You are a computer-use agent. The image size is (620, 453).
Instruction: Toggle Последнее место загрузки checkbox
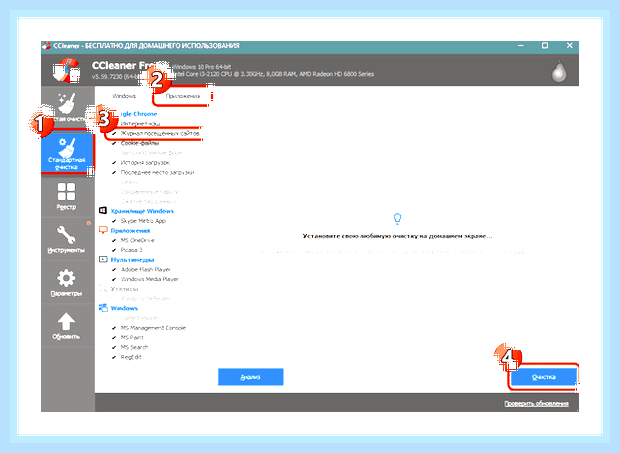pyautogui.click(x=114, y=172)
